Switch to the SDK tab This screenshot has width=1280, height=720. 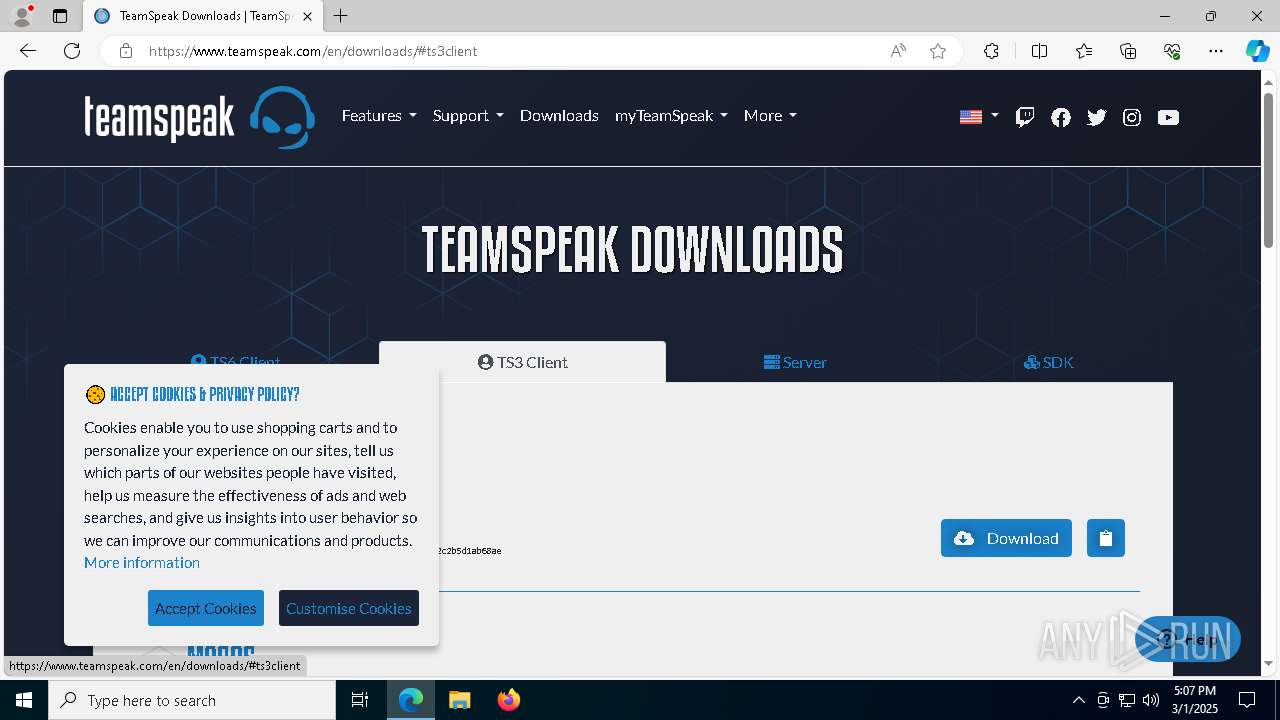coord(1048,362)
